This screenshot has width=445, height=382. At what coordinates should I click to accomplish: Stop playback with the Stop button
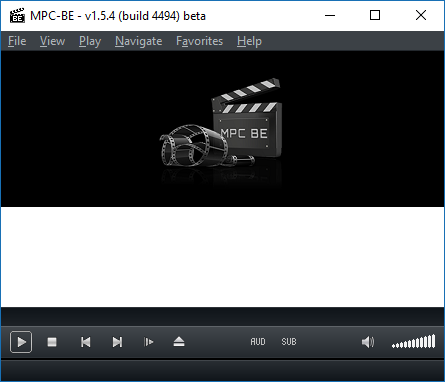click(52, 342)
